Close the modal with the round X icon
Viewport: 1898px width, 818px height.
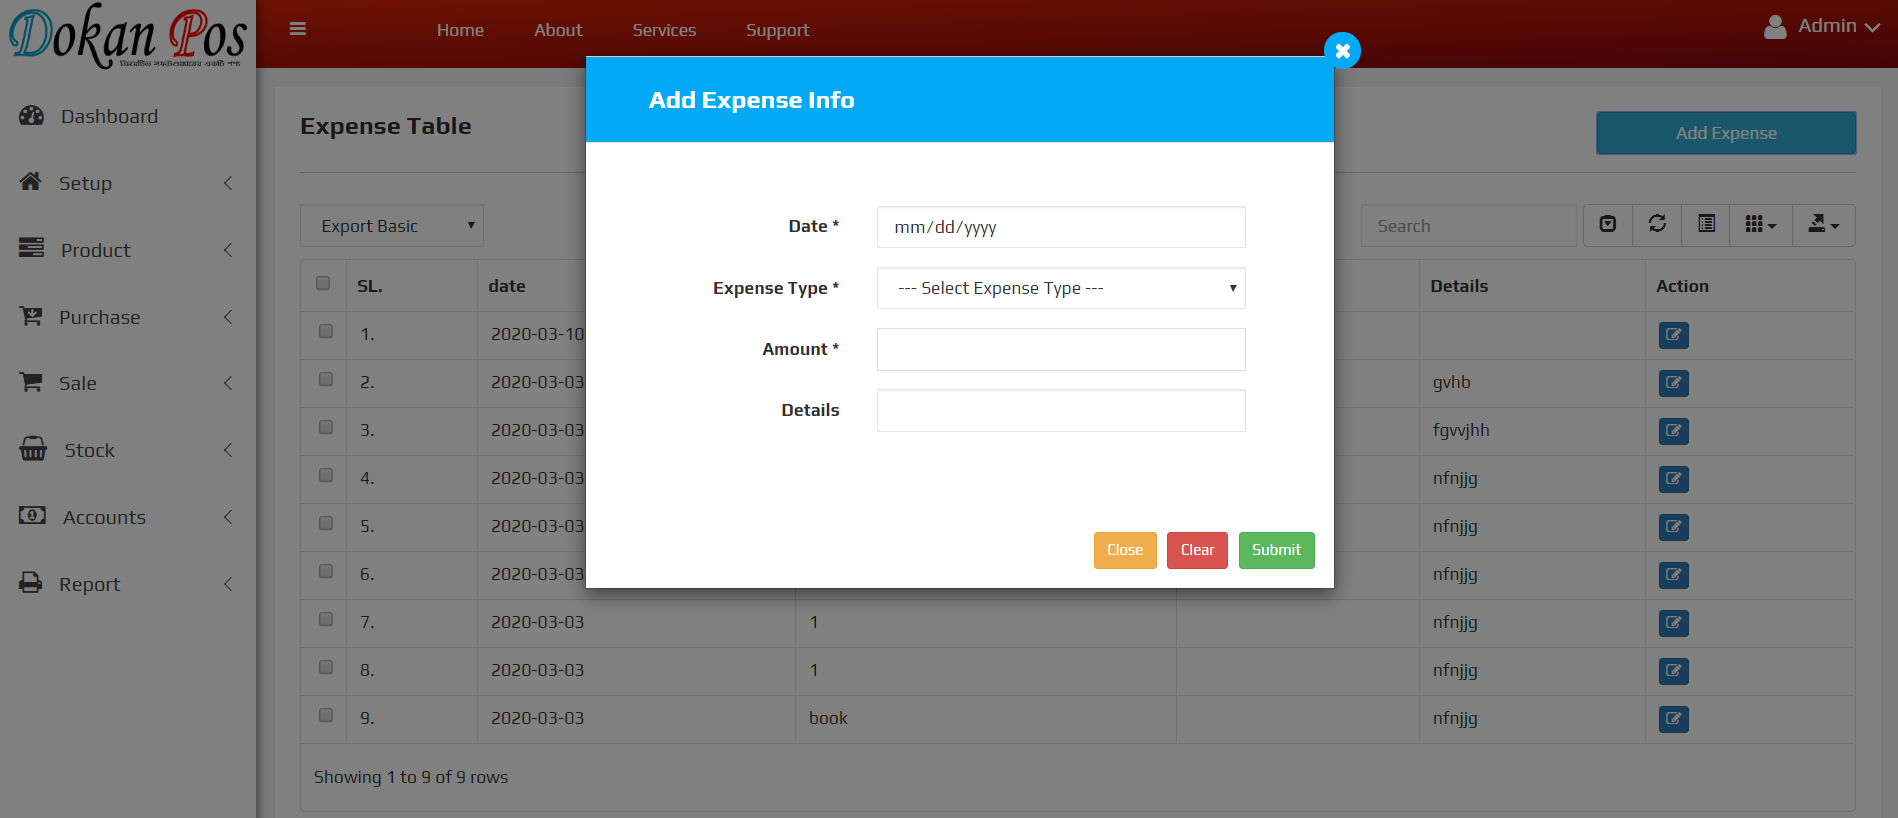pyautogui.click(x=1342, y=50)
